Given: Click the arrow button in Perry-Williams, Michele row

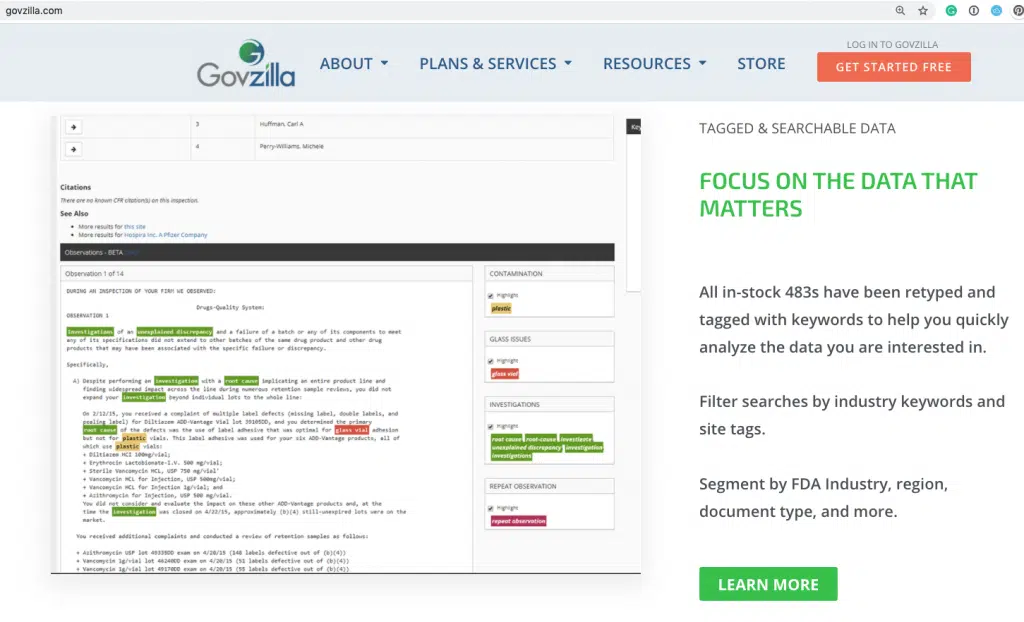Looking at the screenshot, I should (x=73, y=150).
